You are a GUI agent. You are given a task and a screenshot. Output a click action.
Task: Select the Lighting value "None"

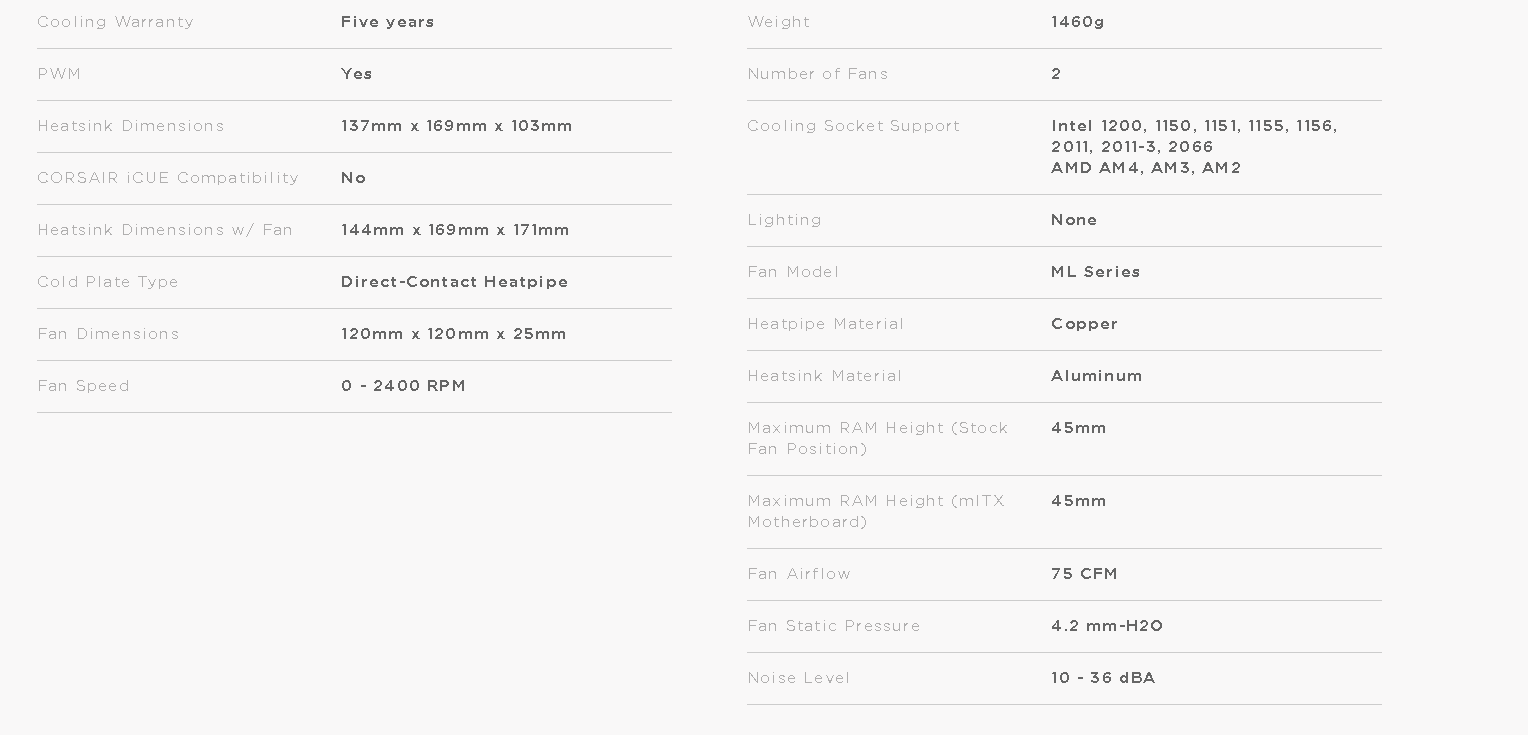click(x=1073, y=220)
